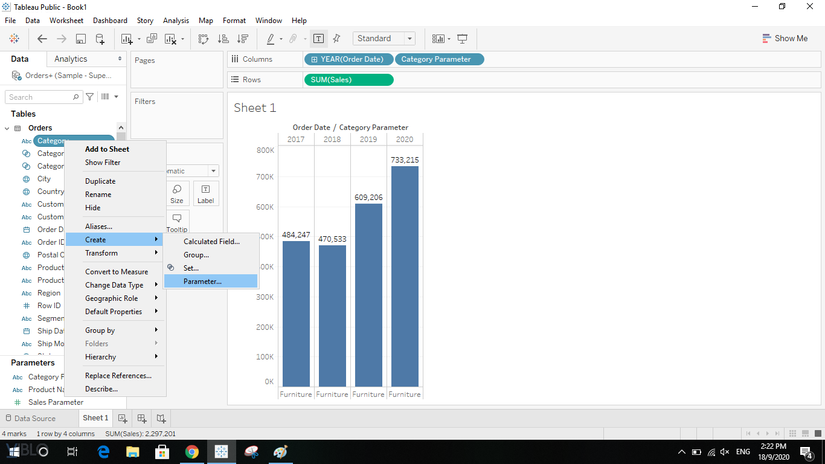Toggle the Show mark labels button
825x464 pixels.
point(318,39)
